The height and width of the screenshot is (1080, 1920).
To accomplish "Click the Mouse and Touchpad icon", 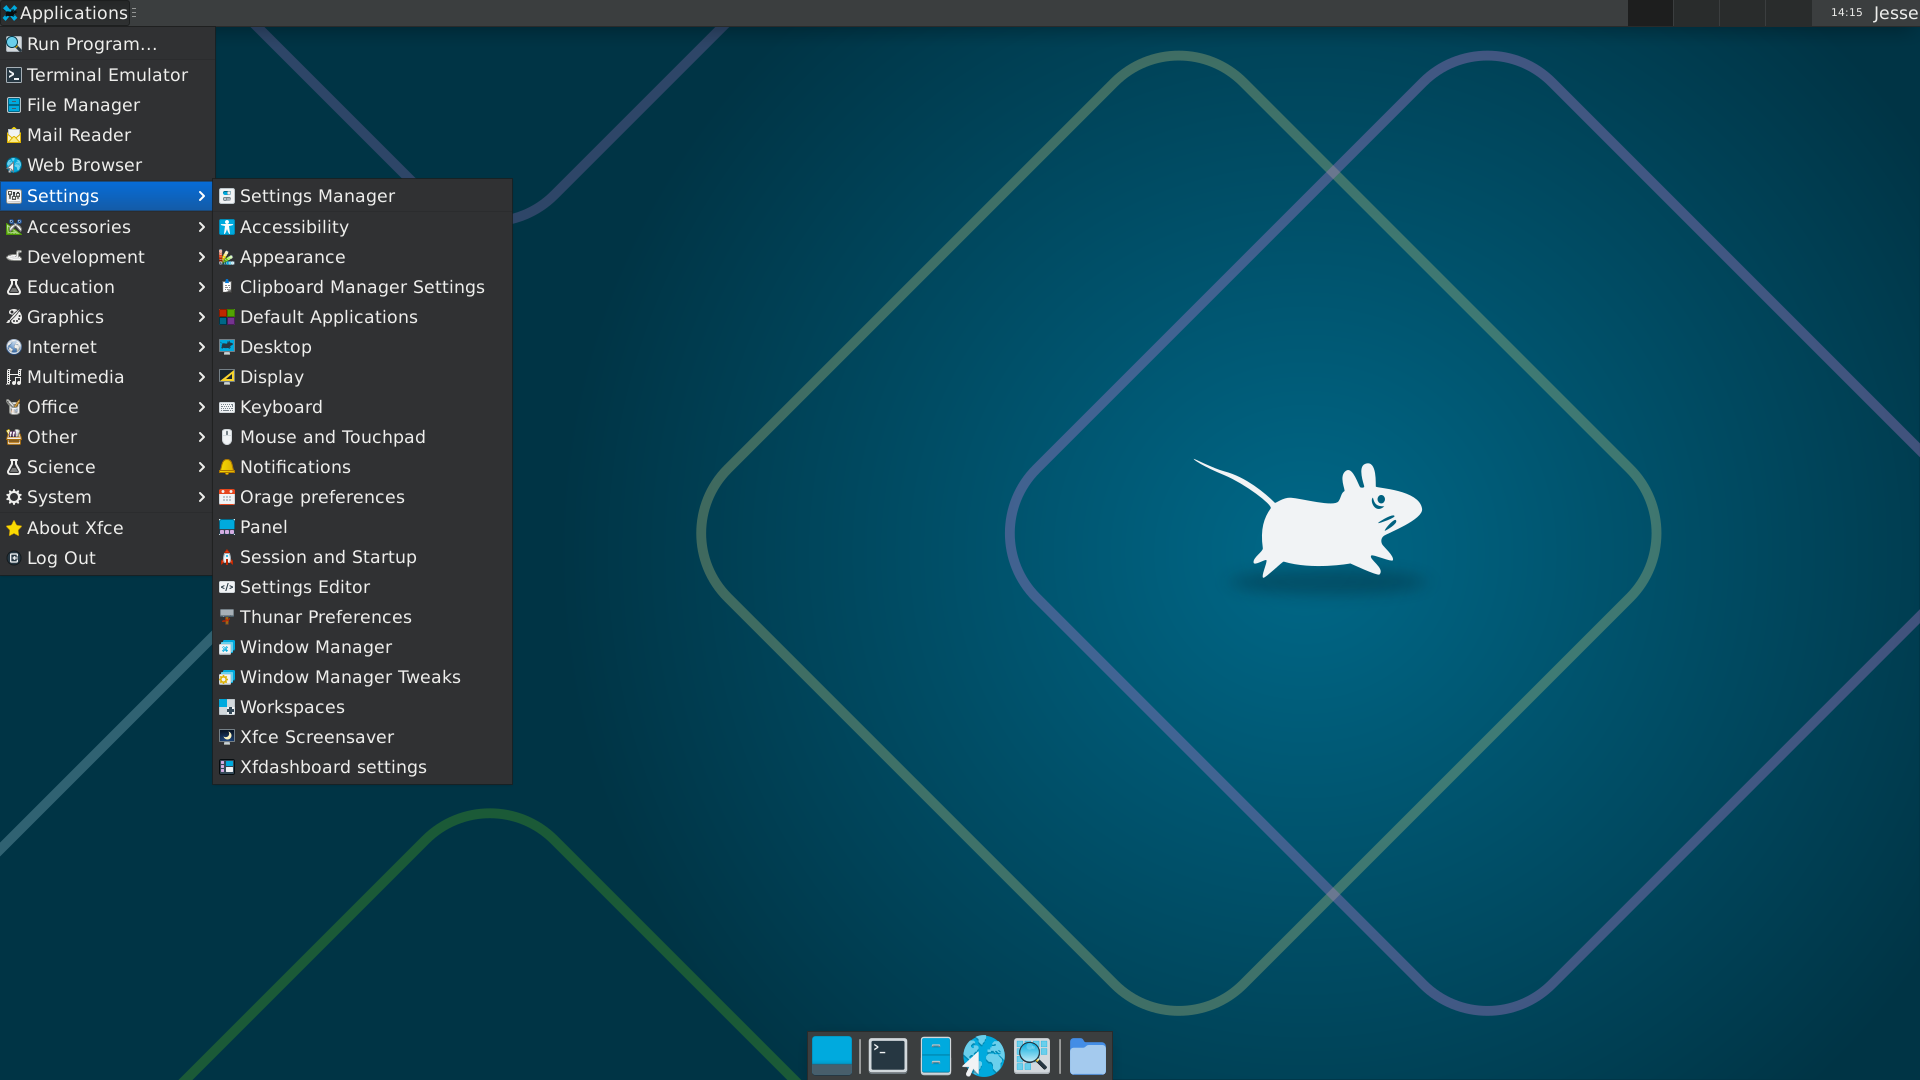I will tap(227, 437).
